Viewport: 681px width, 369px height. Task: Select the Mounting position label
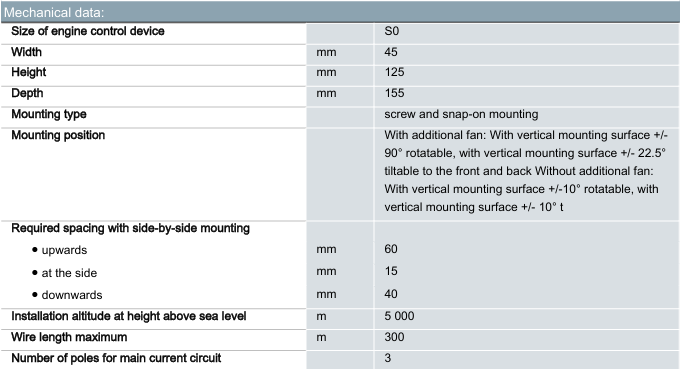pyautogui.click(x=58, y=135)
